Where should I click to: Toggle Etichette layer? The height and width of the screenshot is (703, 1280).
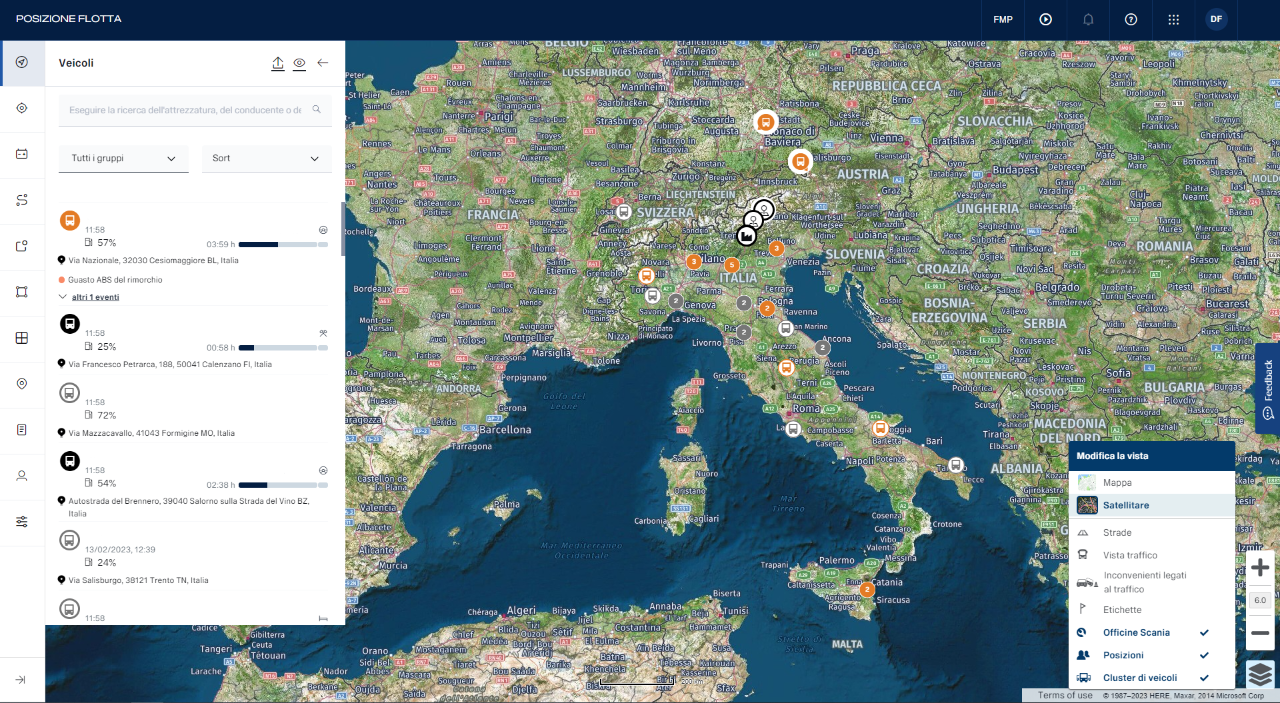coord(1152,610)
